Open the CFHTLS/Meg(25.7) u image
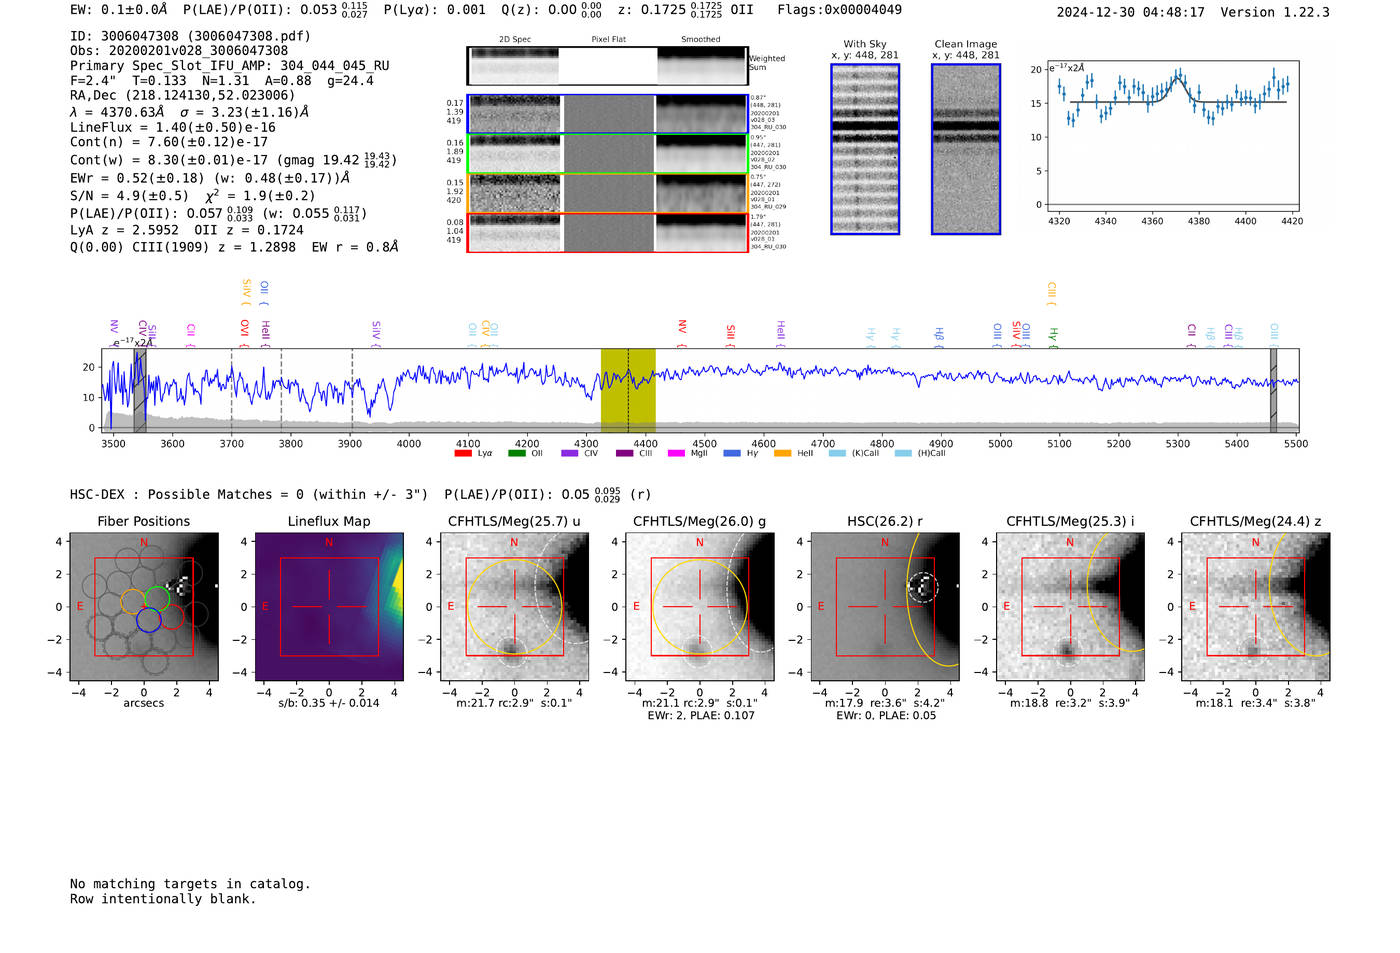Image resolution: width=1400 pixels, height=953 pixels. pos(514,606)
